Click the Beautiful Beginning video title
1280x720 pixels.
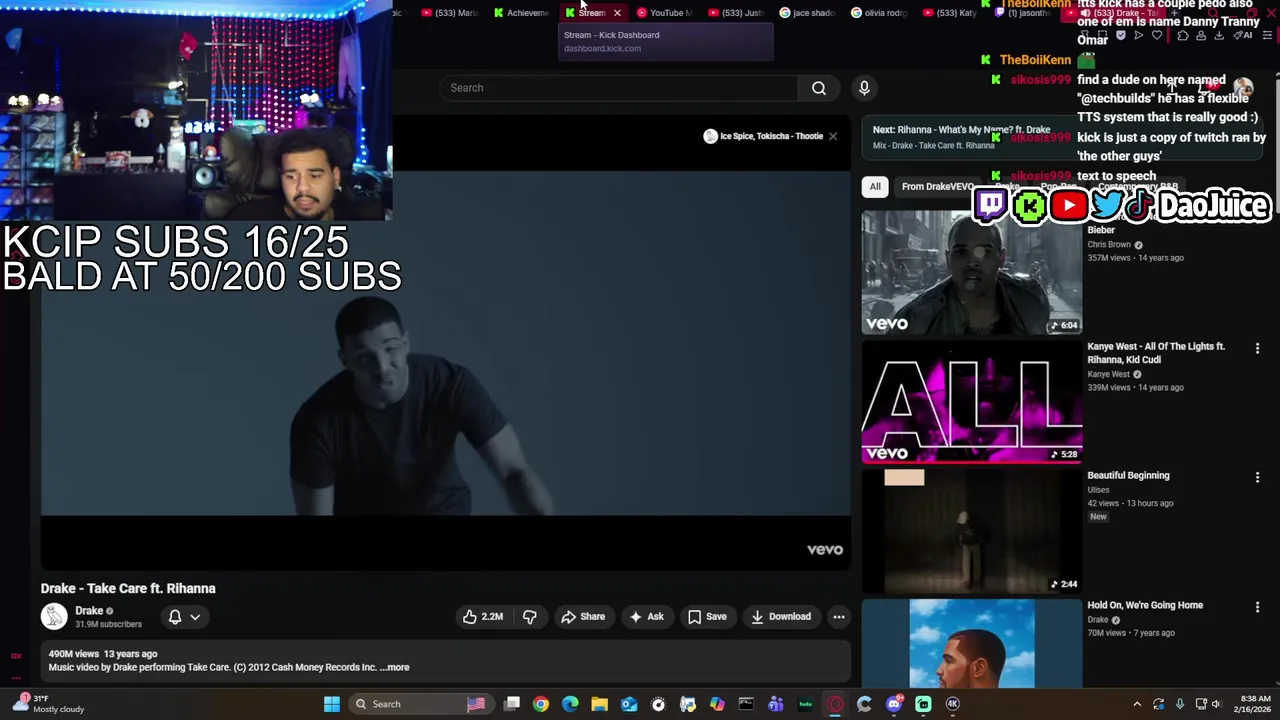point(1128,476)
